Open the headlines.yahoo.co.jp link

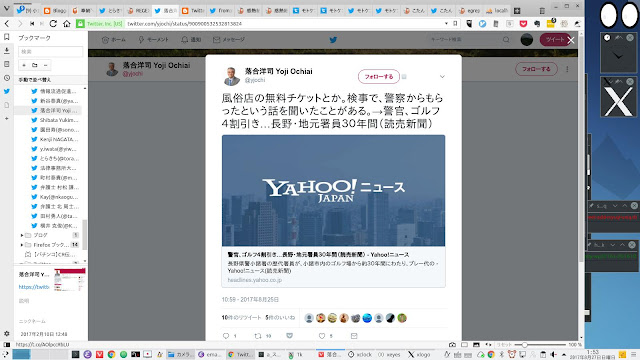(255, 280)
